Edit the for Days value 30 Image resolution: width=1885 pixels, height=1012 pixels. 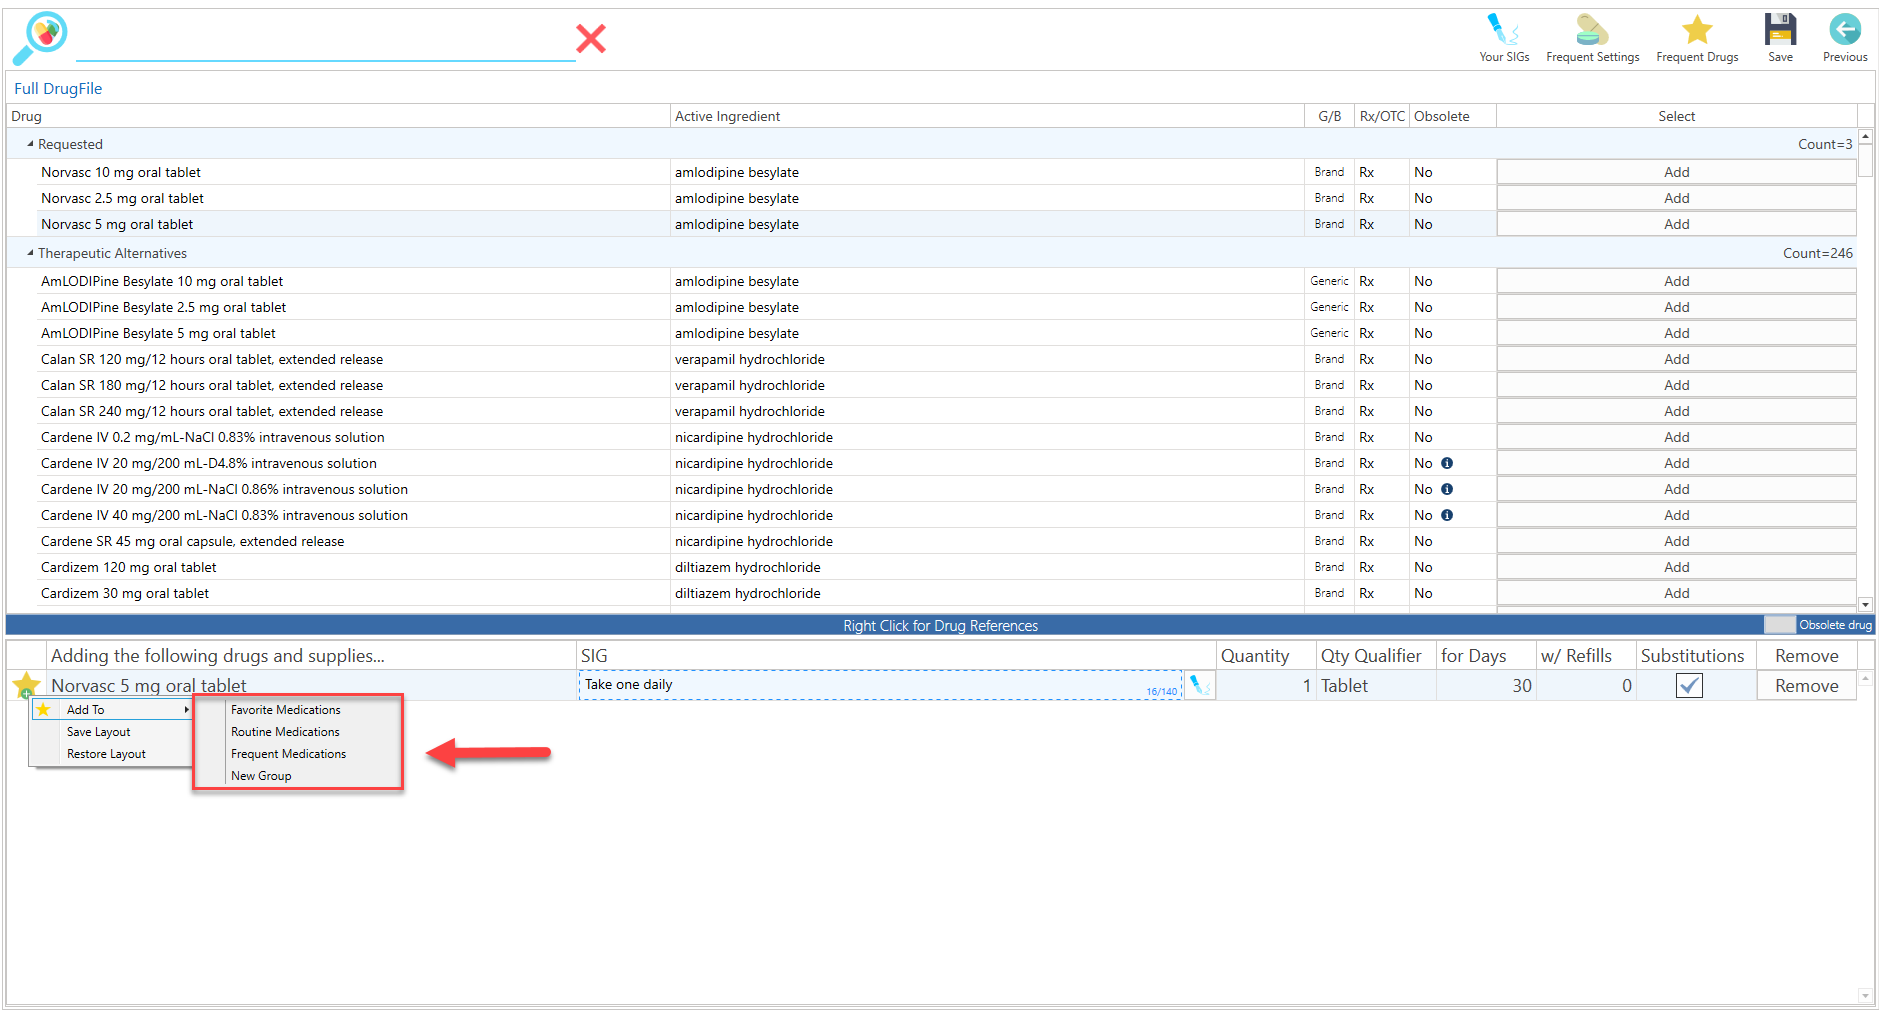[x=1485, y=686]
